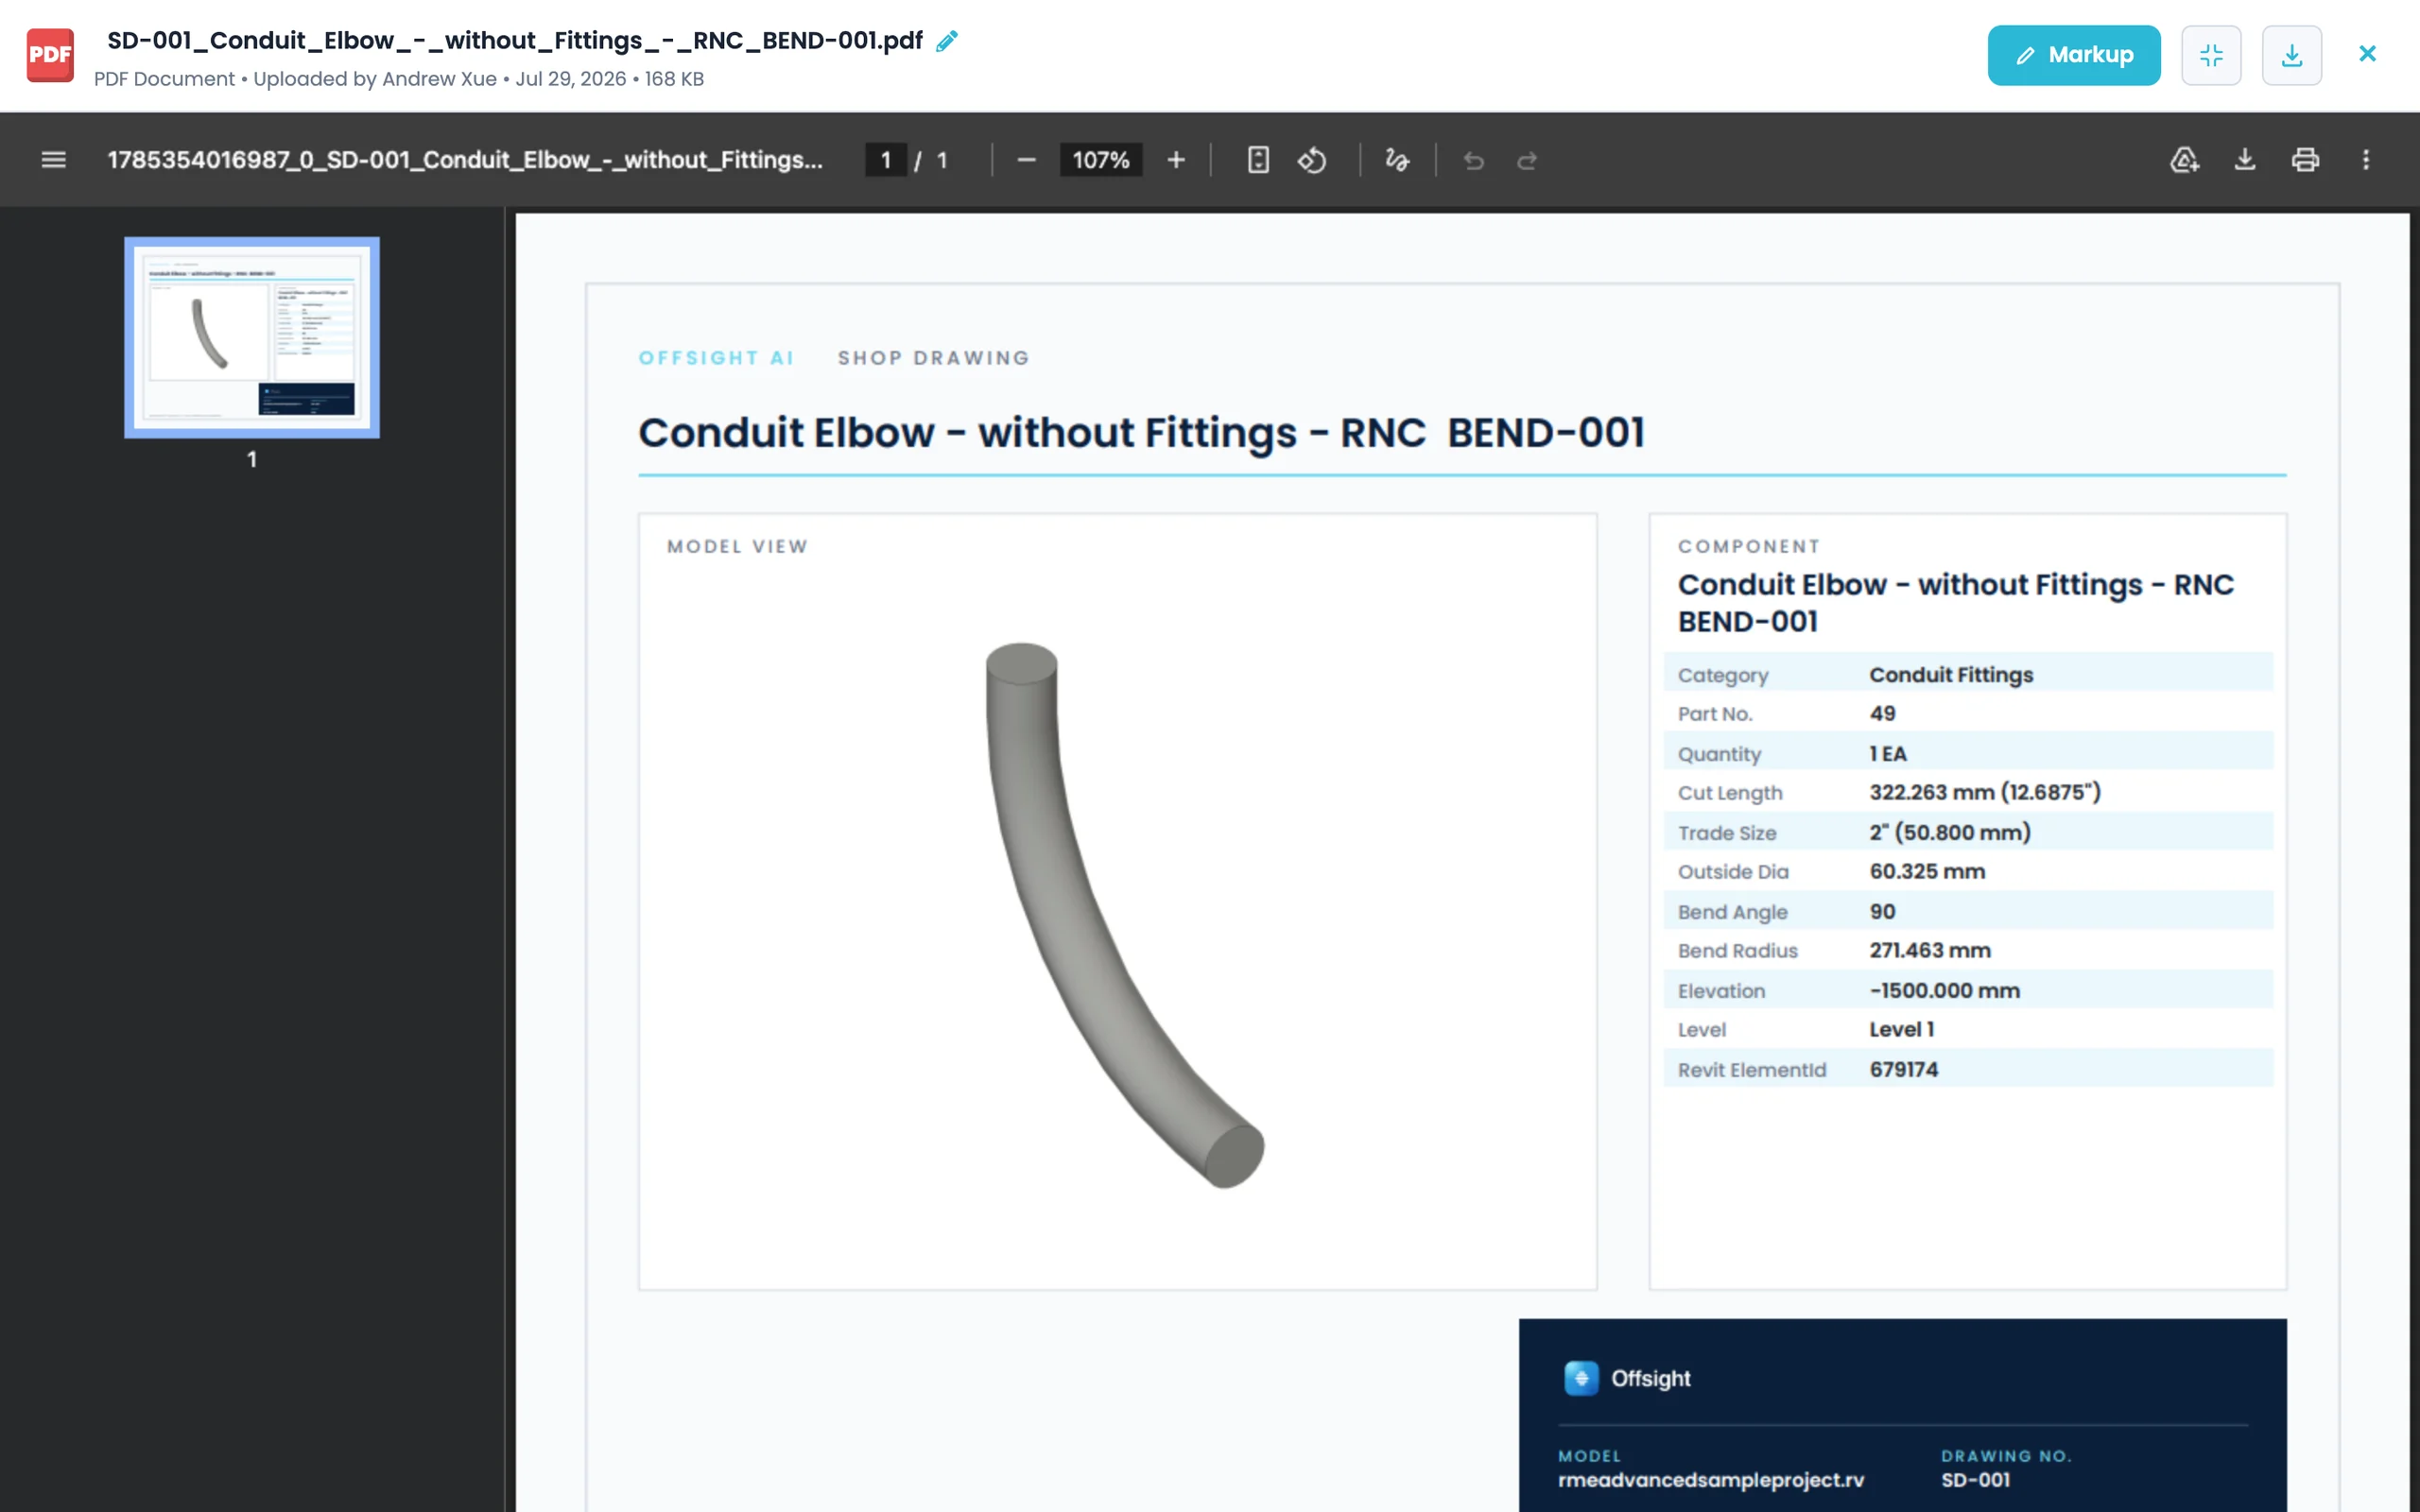
Task: Edit the current page number field
Action: coord(885,160)
